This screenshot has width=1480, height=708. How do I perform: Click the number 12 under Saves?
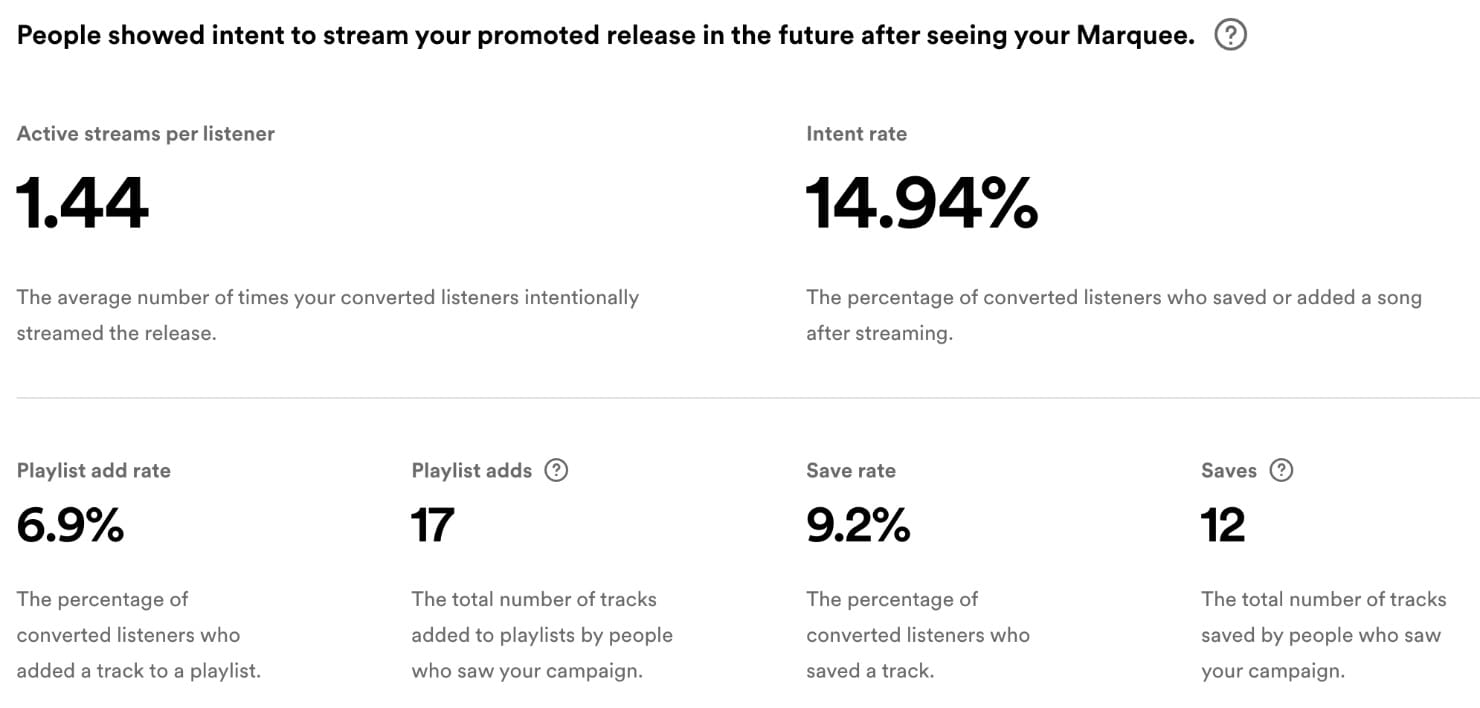click(x=1223, y=526)
